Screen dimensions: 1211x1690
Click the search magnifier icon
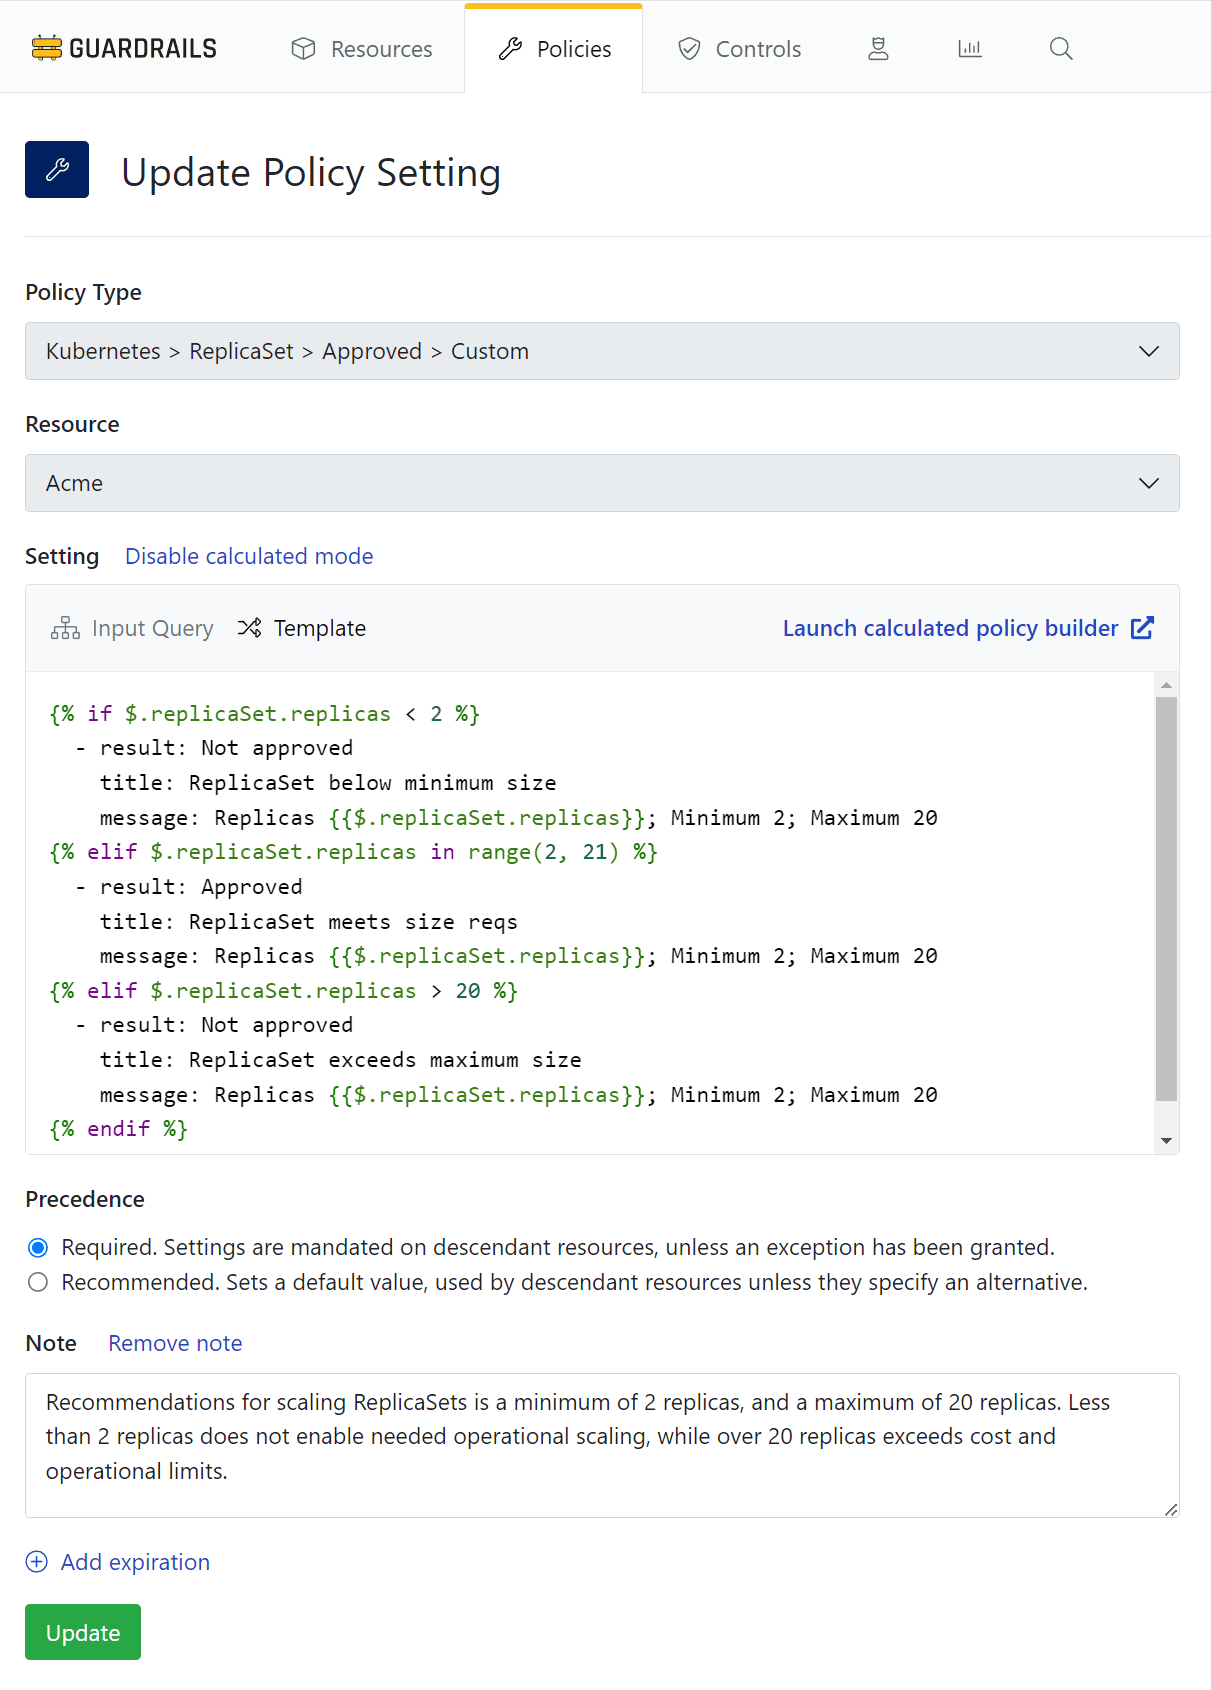click(x=1061, y=49)
